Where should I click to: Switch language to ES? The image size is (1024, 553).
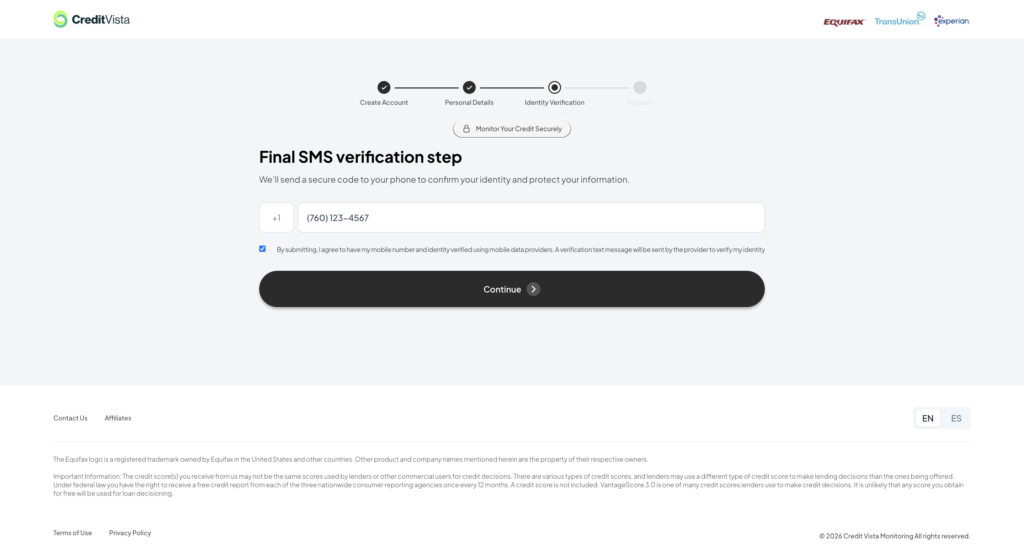pyautogui.click(x=956, y=418)
